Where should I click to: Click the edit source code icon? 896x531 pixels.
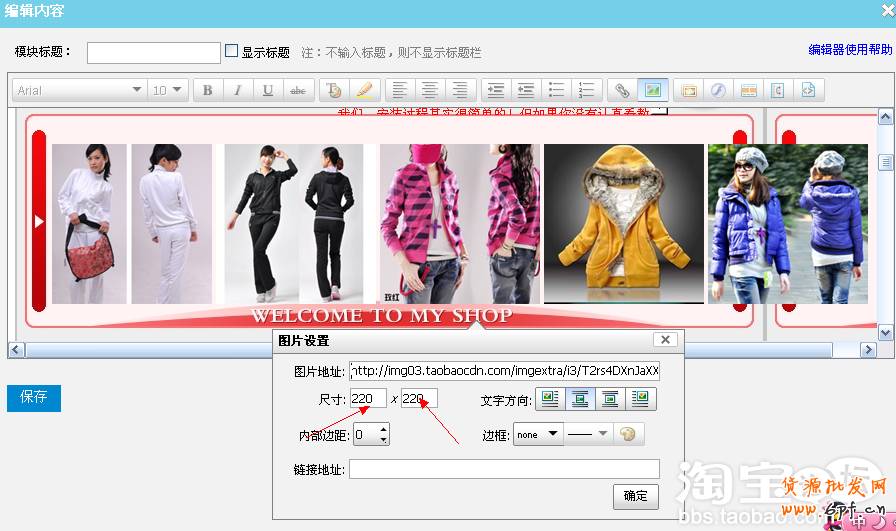click(808, 90)
